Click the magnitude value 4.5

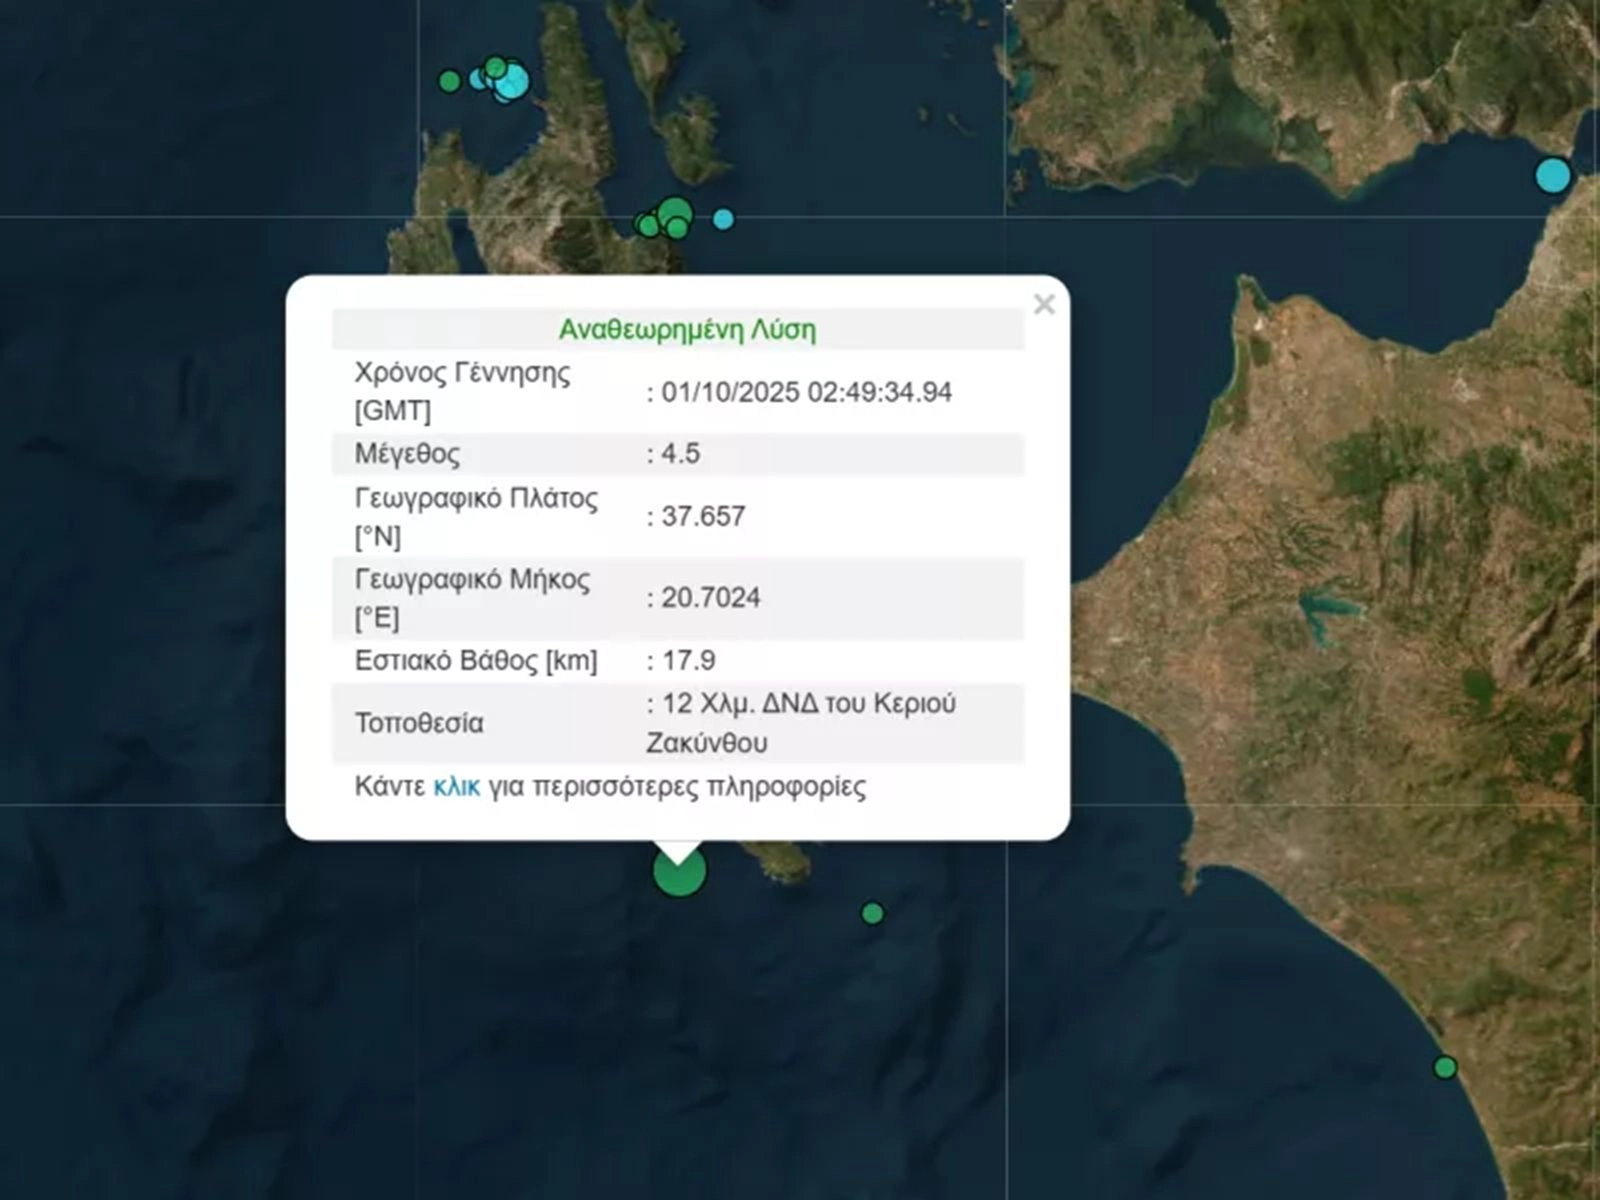coord(680,454)
